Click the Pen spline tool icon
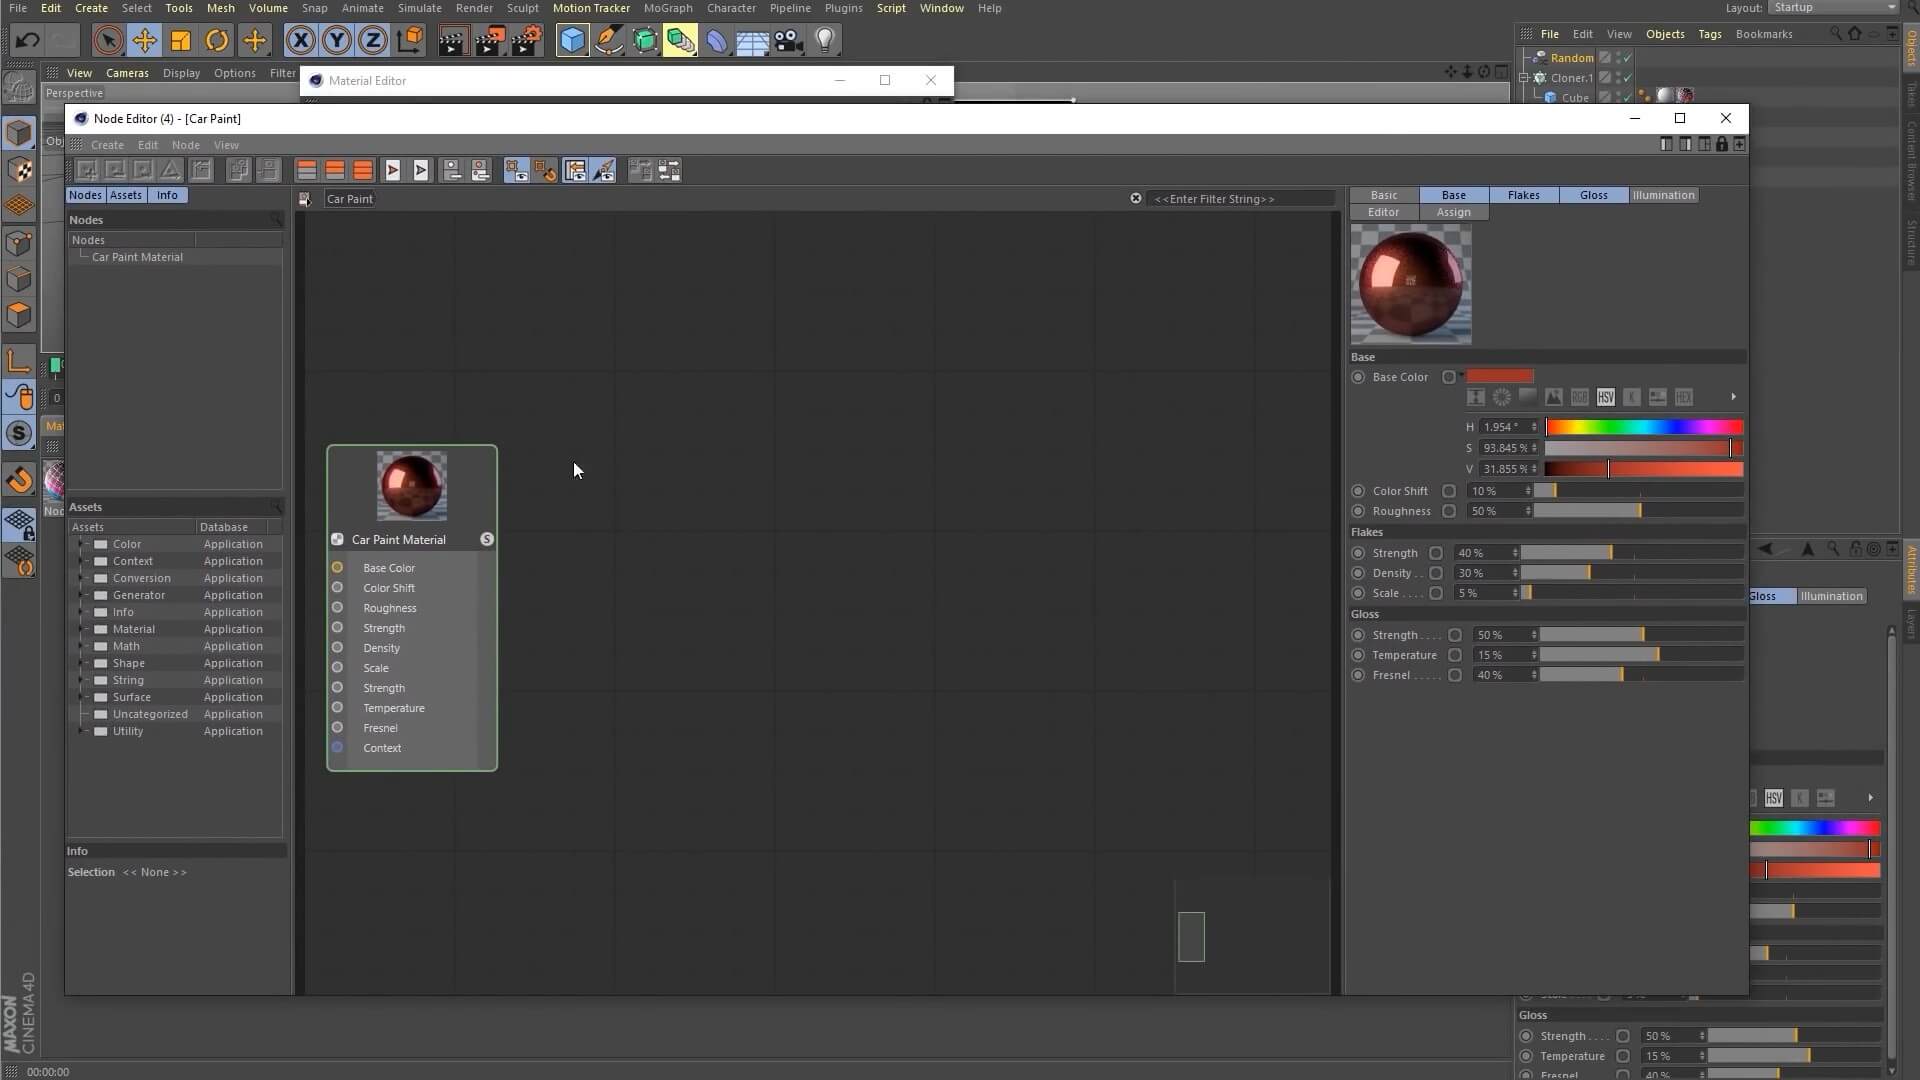 (x=608, y=40)
